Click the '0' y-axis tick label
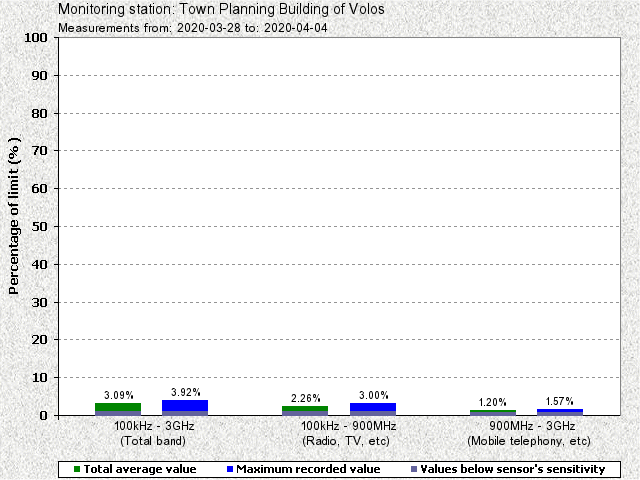 (44, 416)
